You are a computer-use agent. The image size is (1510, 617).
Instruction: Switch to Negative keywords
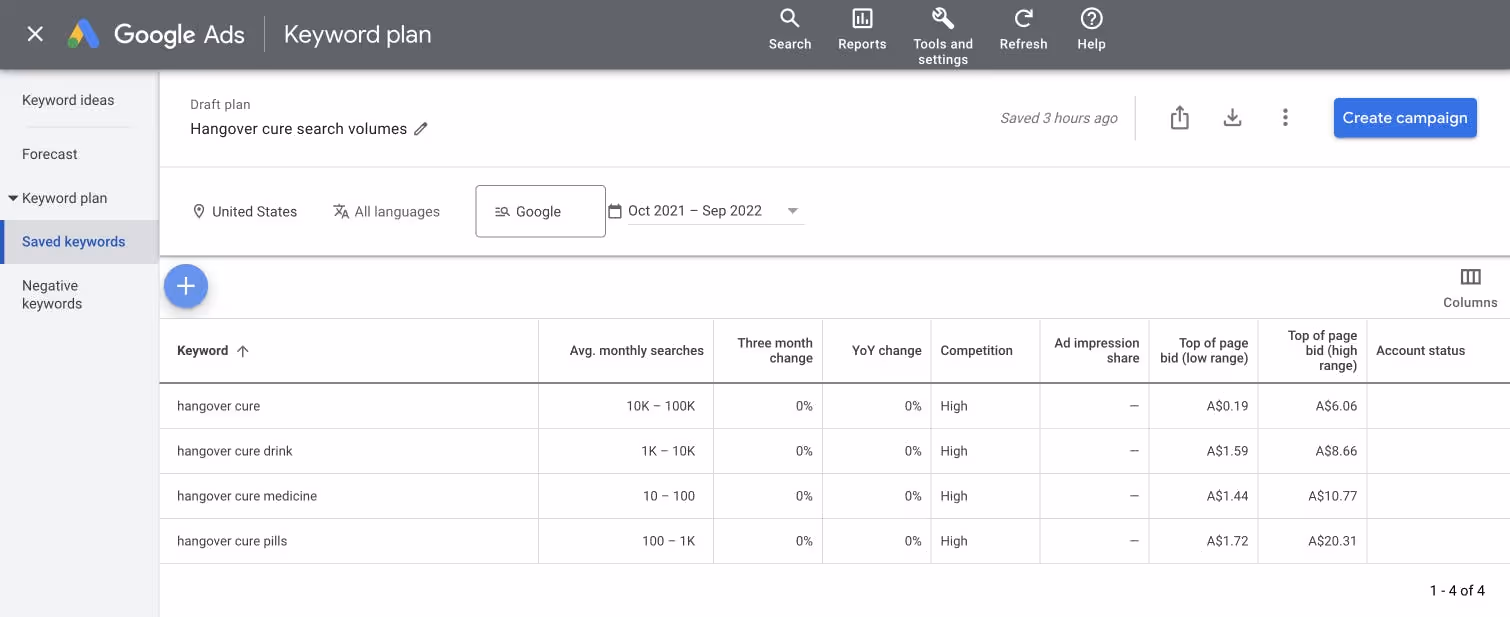point(52,294)
